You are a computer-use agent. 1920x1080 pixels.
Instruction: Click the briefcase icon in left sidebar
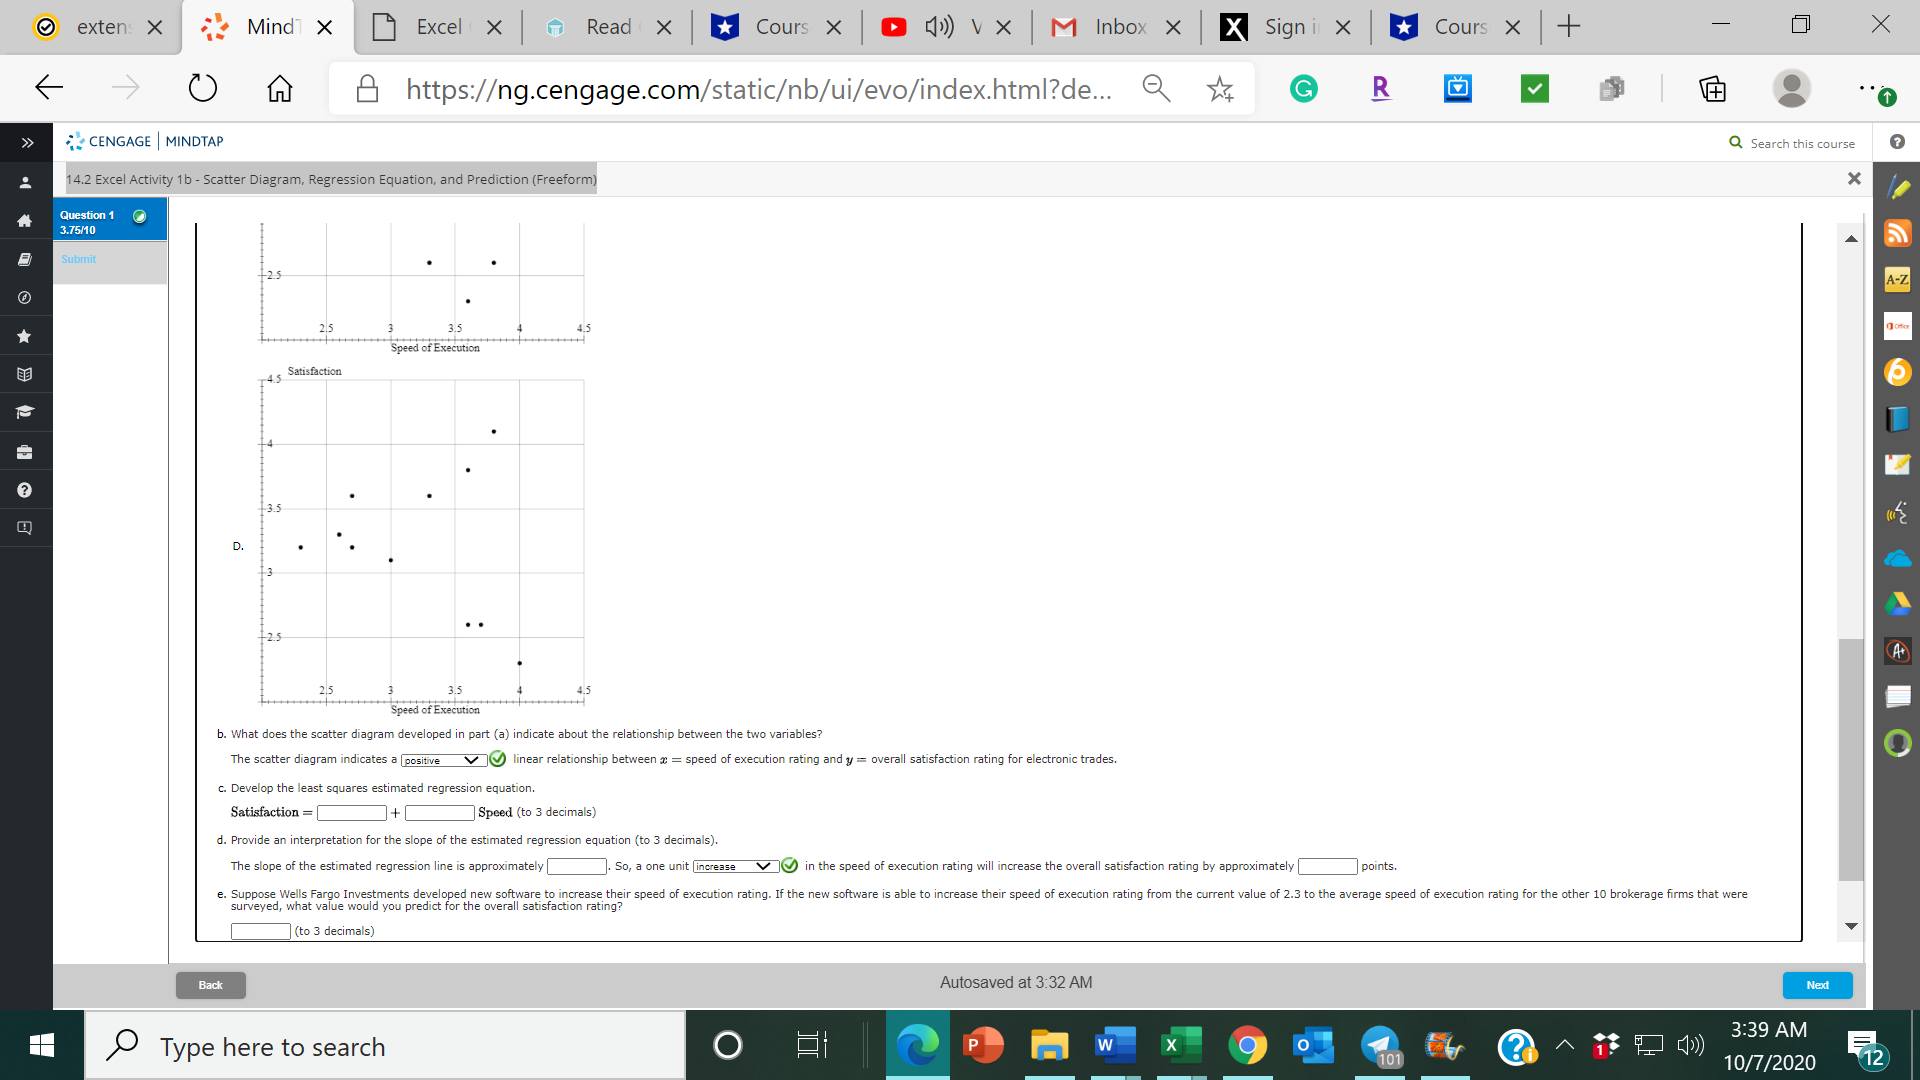pyautogui.click(x=25, y=452)
